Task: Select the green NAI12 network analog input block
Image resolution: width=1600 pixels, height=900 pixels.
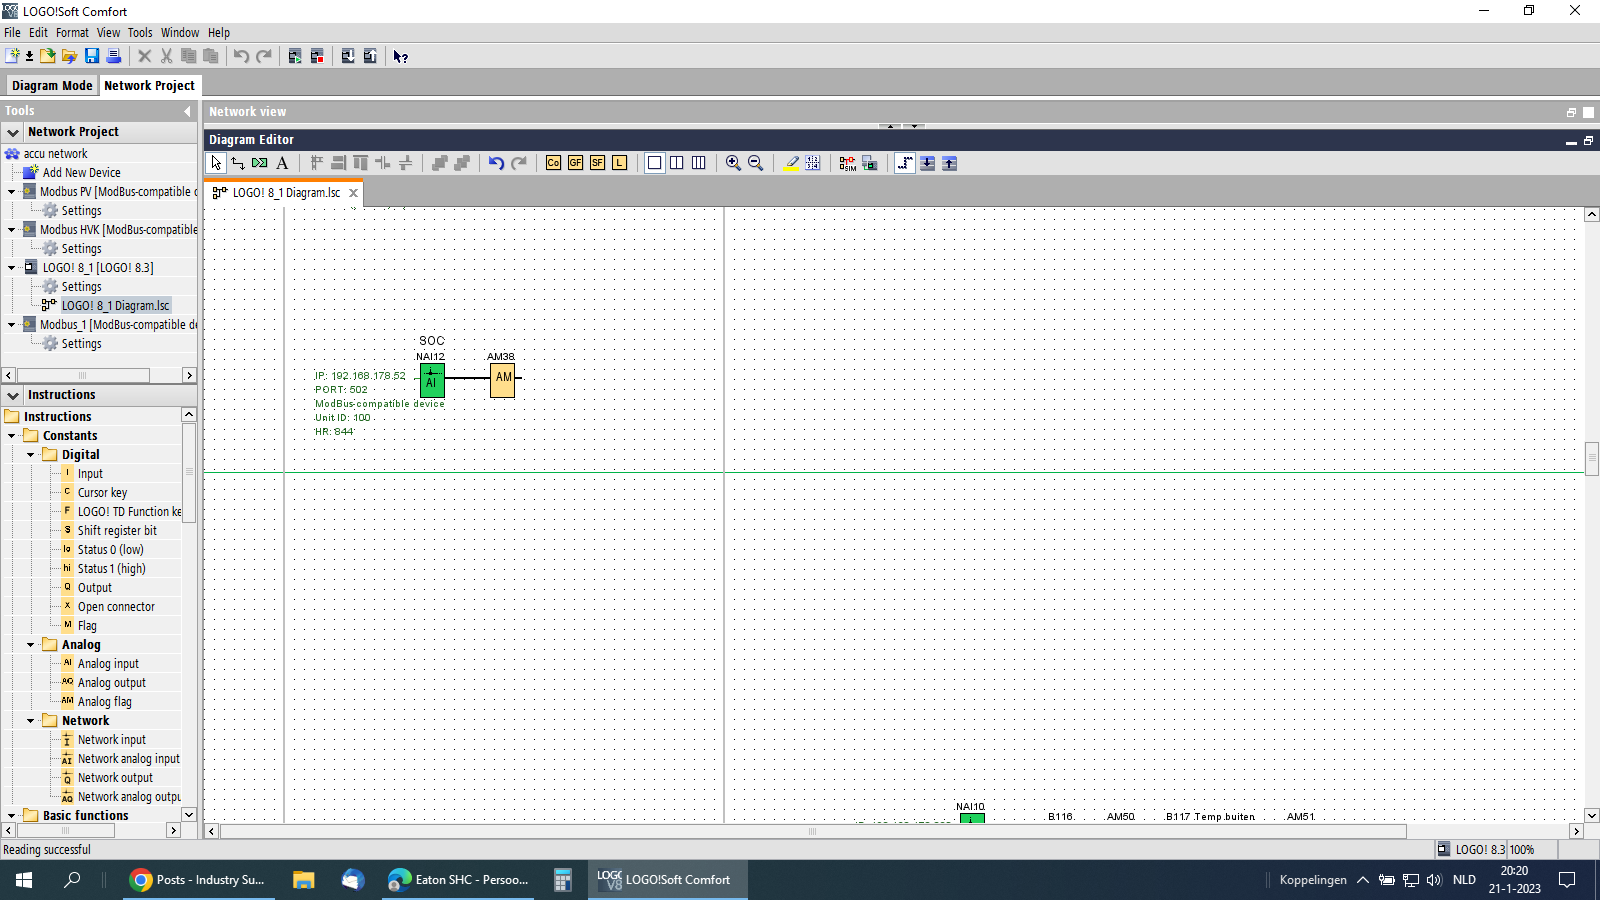Action: [432, 380]
